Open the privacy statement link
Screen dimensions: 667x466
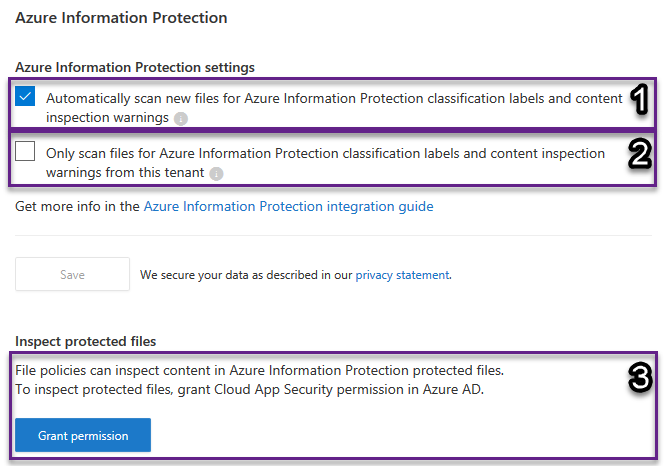point(402,274)
